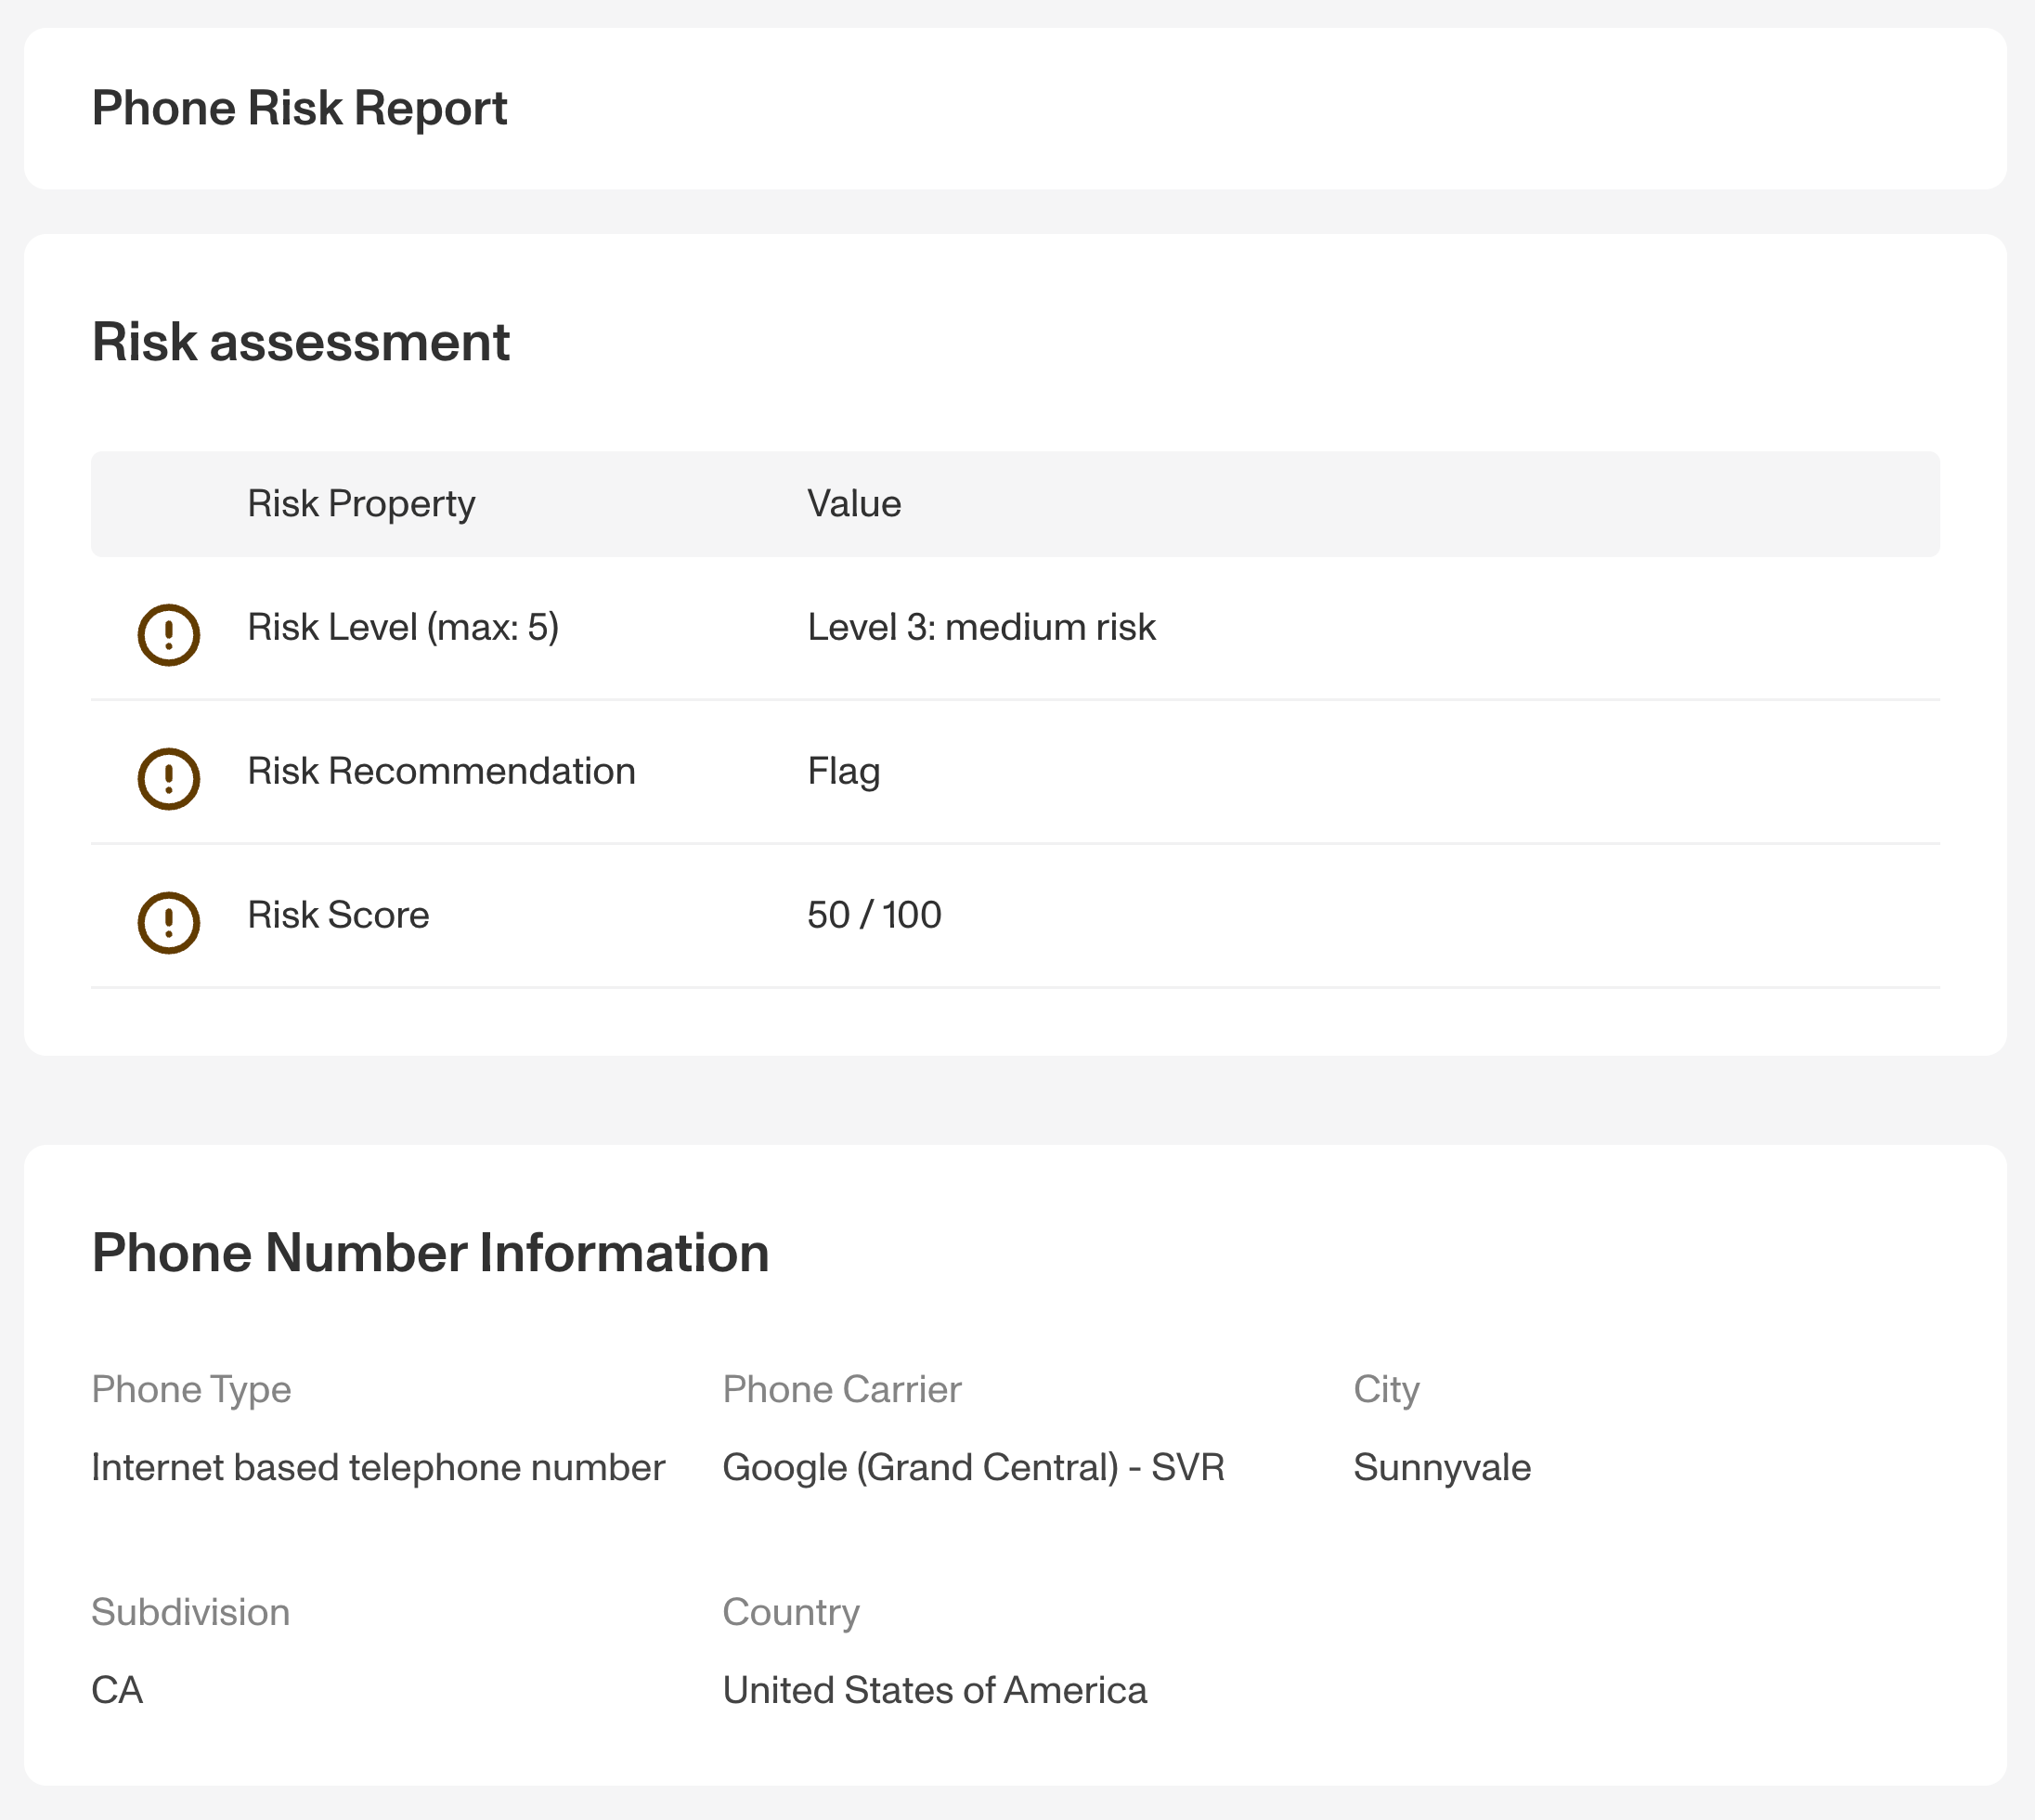Select the 'Risk Score' label
This screenshot has width=2035, height=1820.
coord(338,915)
